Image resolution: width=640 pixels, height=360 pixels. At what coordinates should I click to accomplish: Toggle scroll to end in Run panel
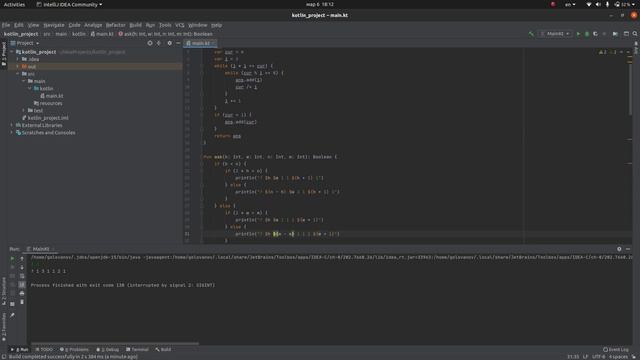tap(22, 284)
